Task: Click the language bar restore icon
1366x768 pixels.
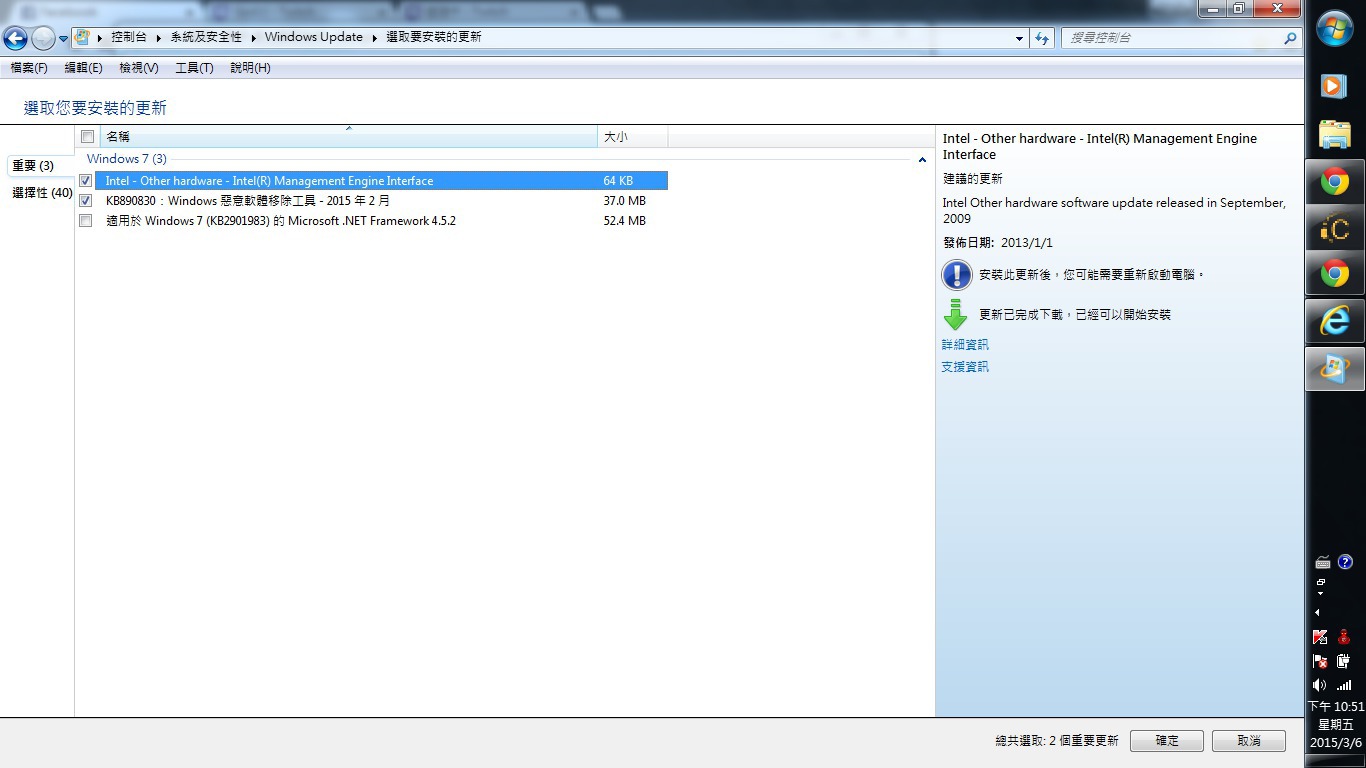Action: pos(1321,582)
